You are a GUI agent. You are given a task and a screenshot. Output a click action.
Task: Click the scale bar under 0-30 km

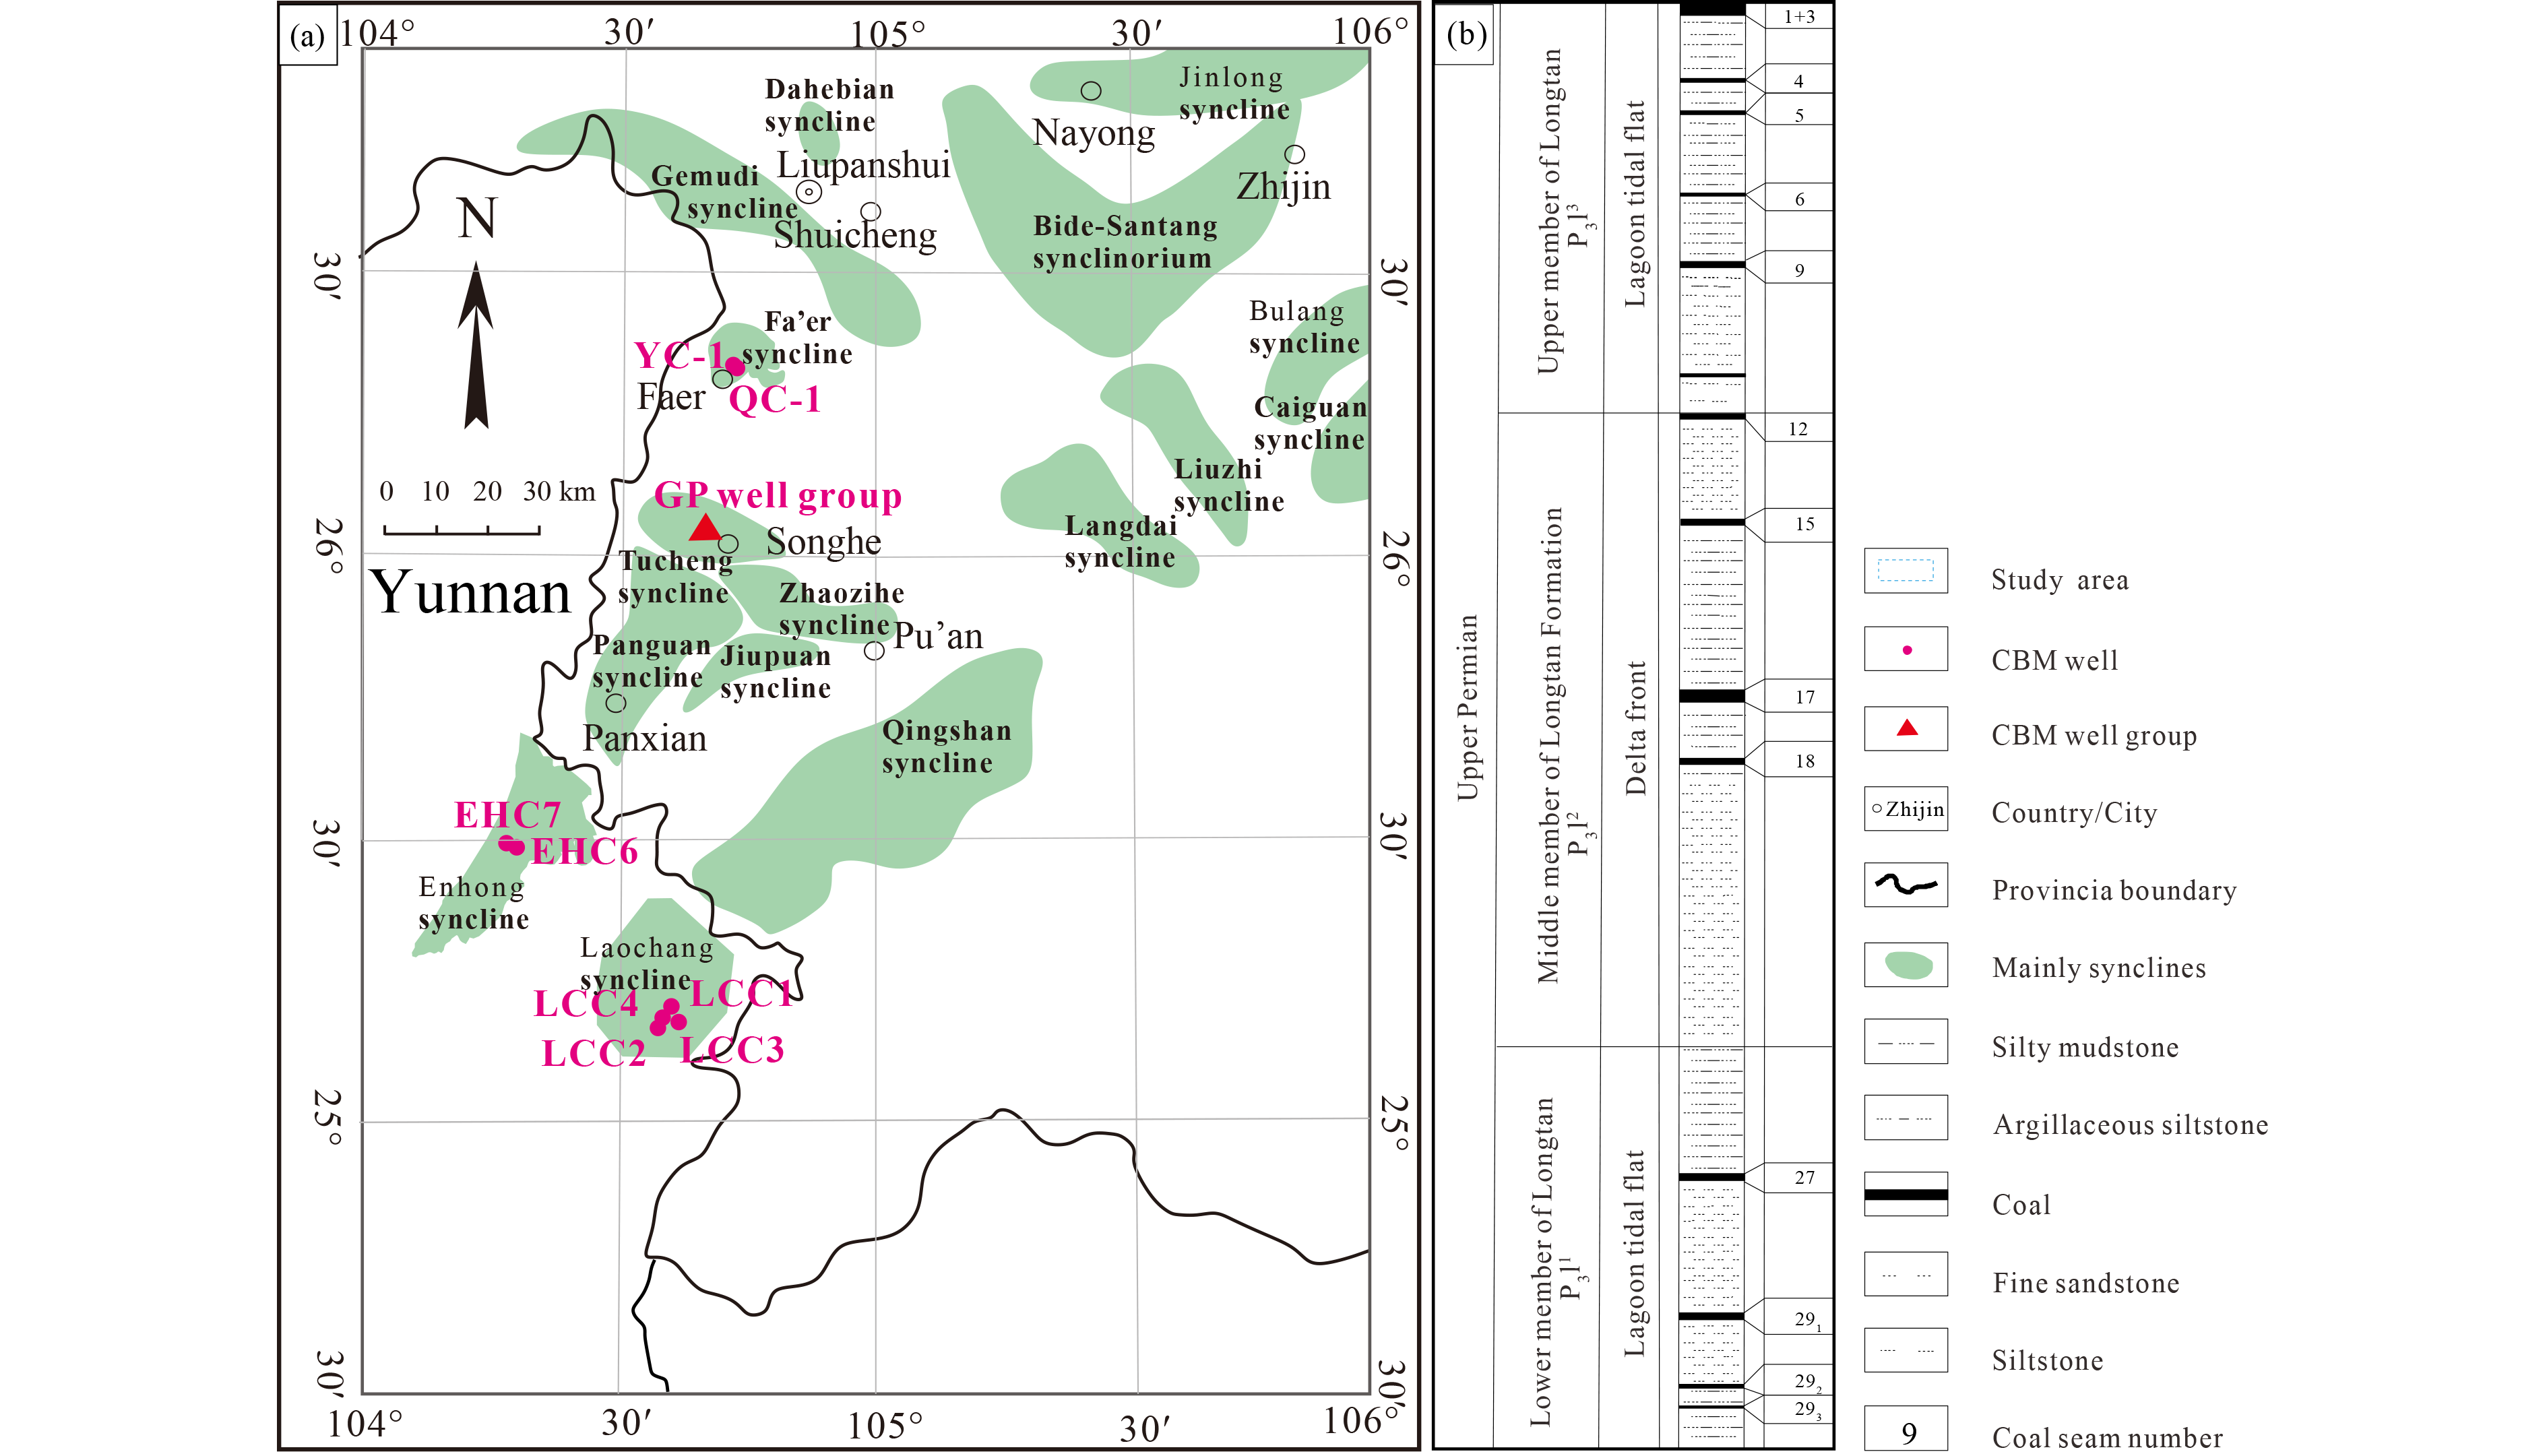coord(462,532)
